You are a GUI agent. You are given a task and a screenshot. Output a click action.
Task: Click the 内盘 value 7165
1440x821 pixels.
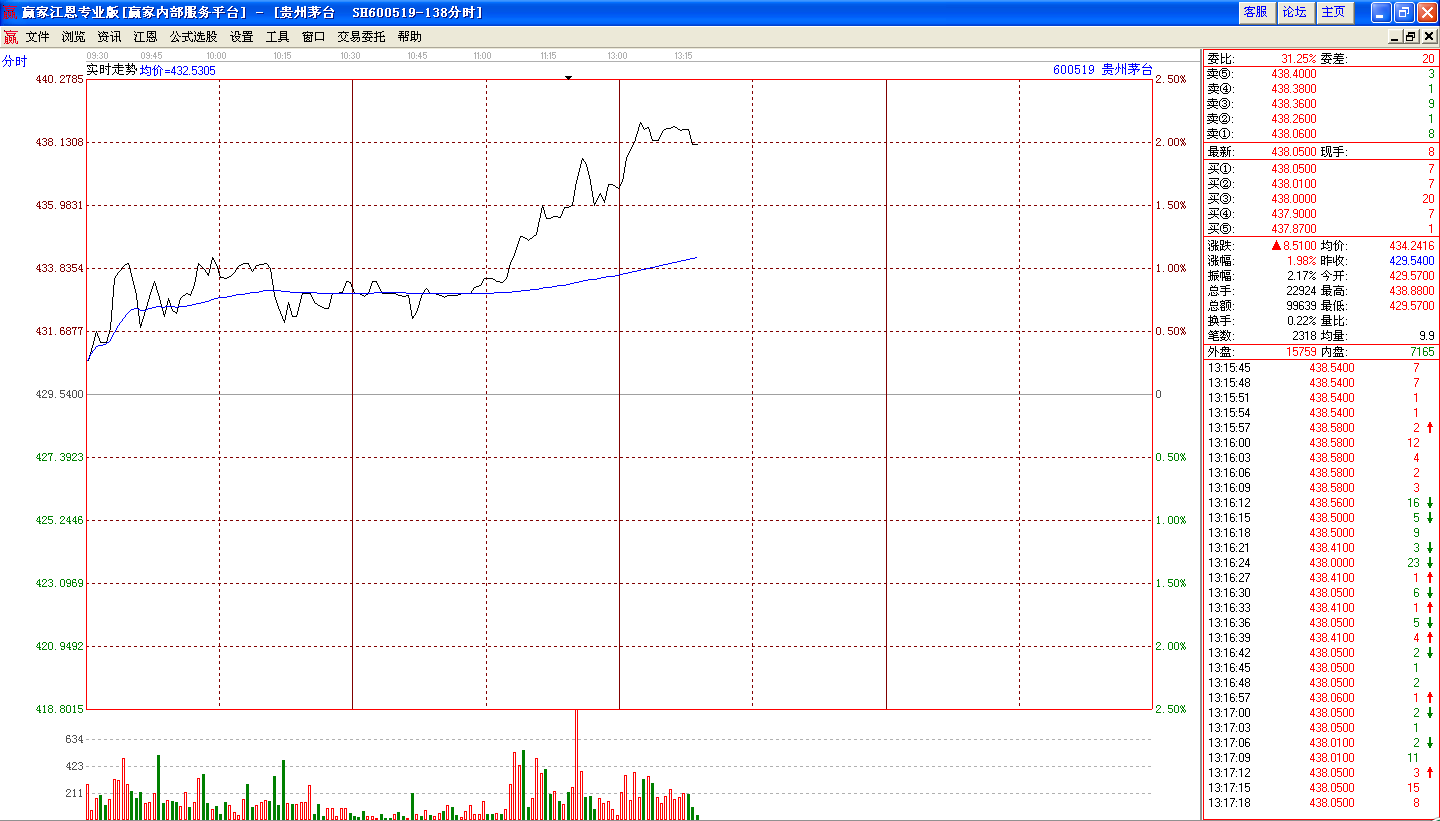pyautogui.click(x=1422, y=352)
